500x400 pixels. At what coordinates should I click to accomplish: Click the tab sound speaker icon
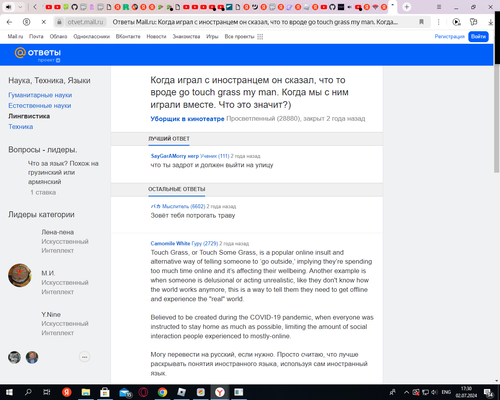[x=9, y=7]
